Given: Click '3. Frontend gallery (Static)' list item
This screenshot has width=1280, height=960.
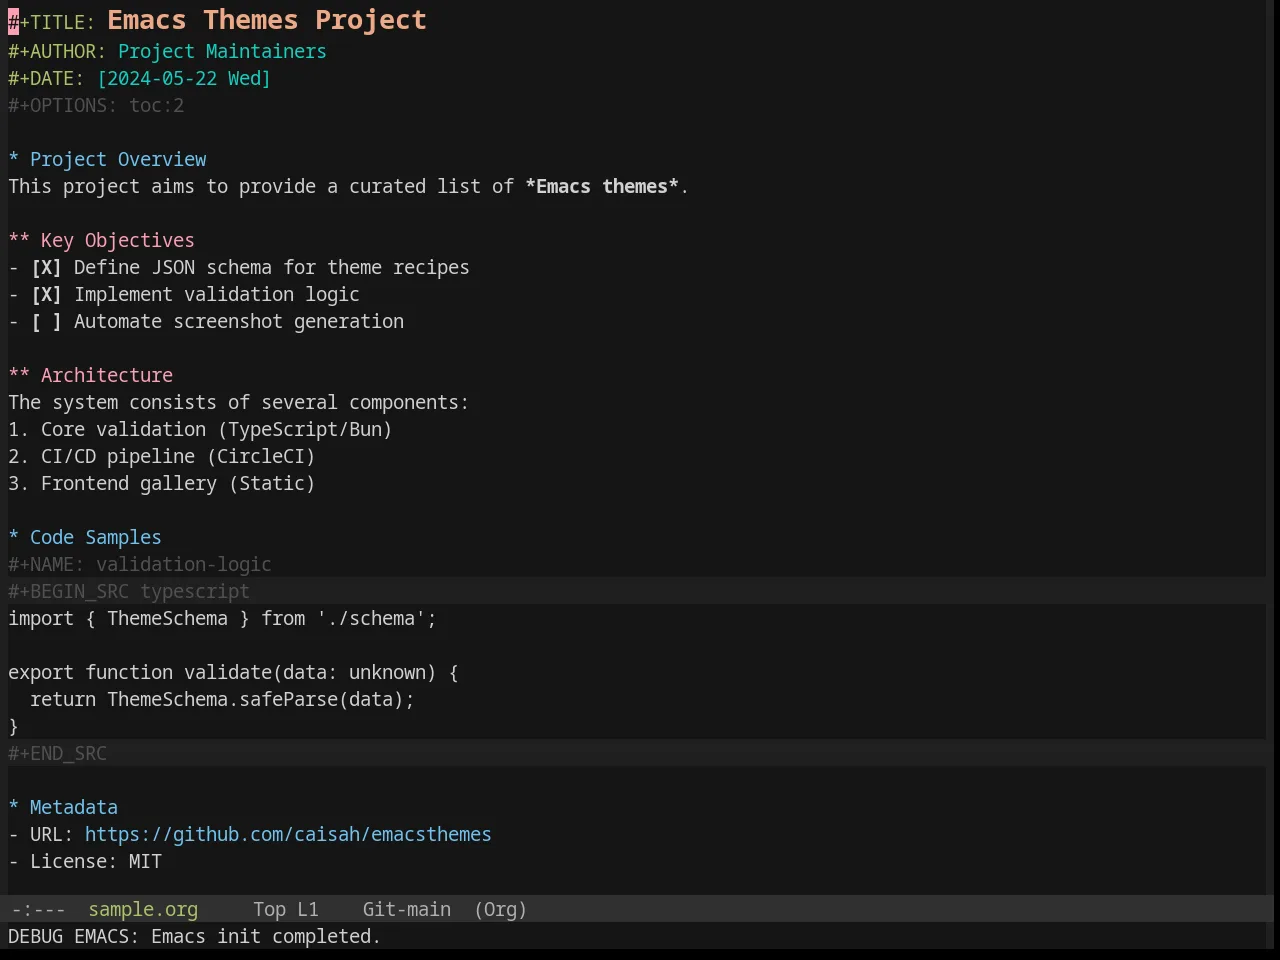Looking at the screenshot, I should (x=162, y=484).
